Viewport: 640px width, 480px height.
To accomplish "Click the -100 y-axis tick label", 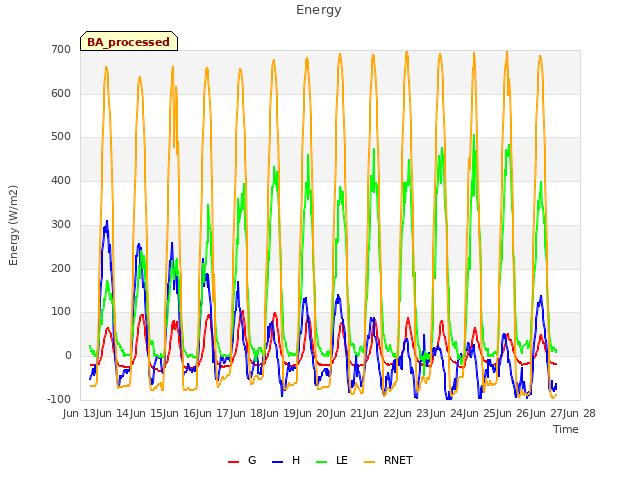I will 59,399.
